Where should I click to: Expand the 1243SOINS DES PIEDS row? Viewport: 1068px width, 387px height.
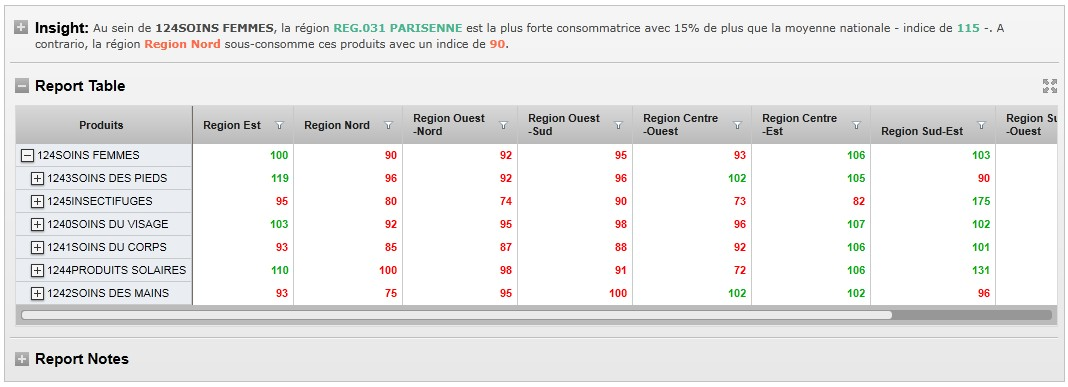tap(38, 179)
